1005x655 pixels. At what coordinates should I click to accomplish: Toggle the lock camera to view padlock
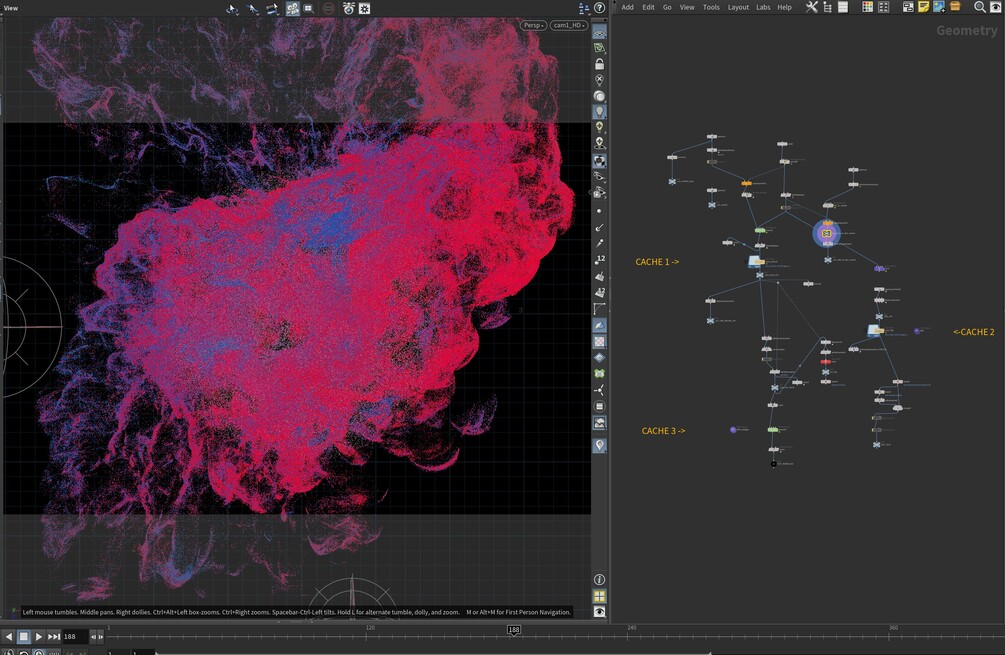[x=599, y=64]
